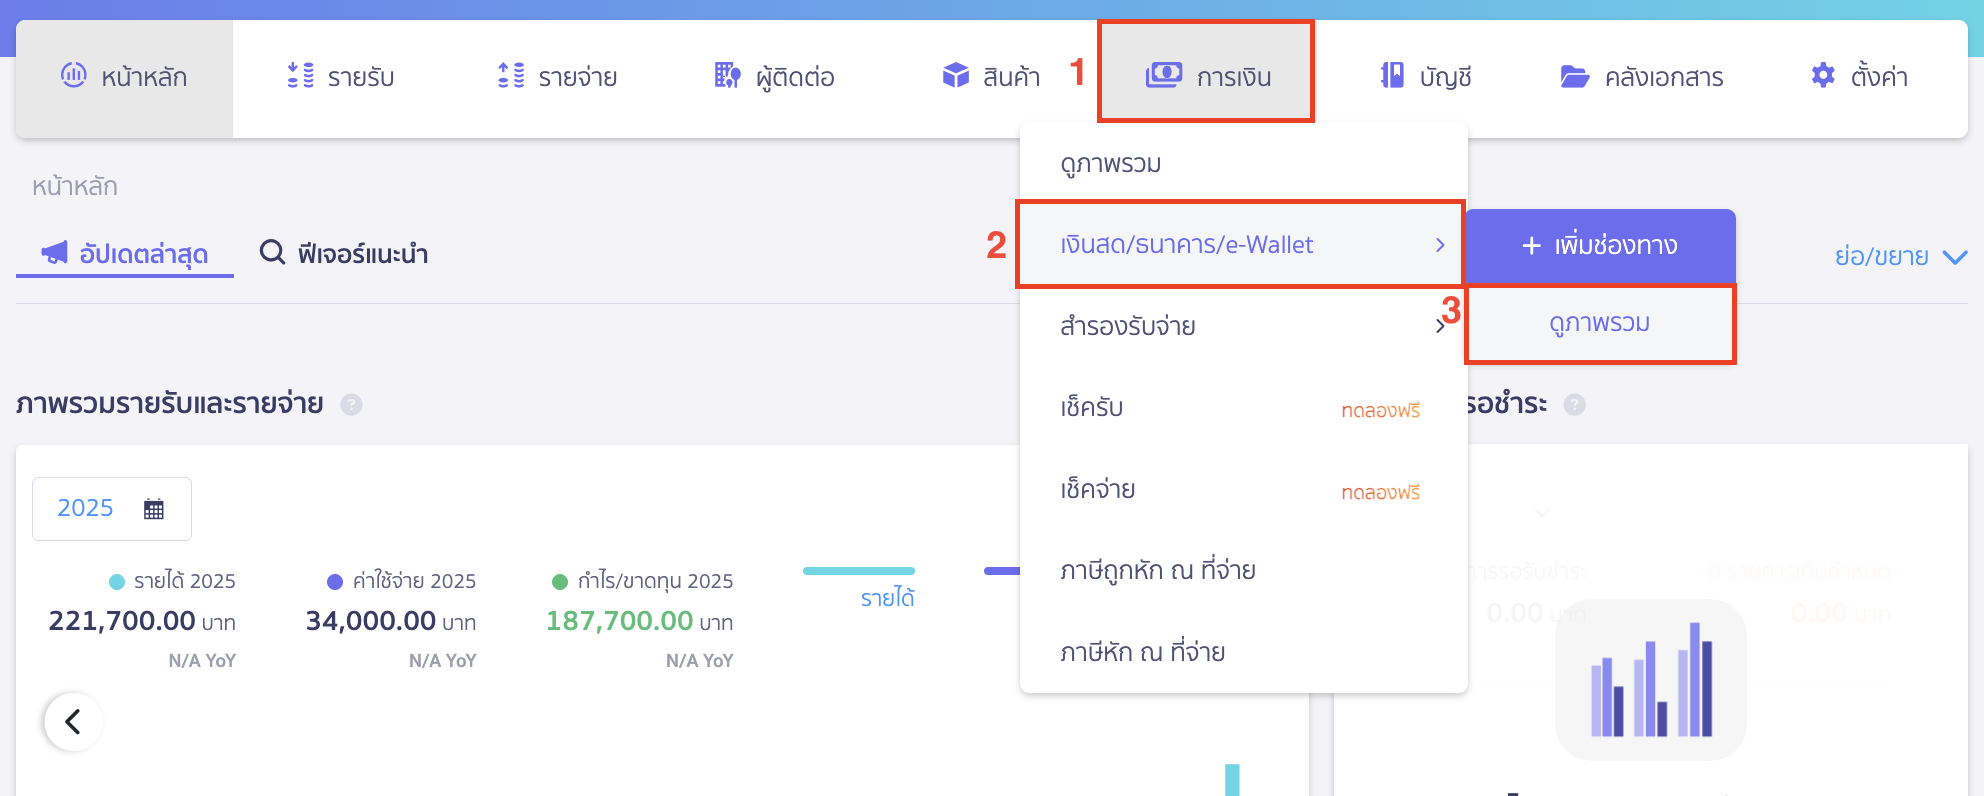Viewport: 1984px width, 796px height.
Task: Click the expense icon beside รายจ่าย
Action: point(512,75)
